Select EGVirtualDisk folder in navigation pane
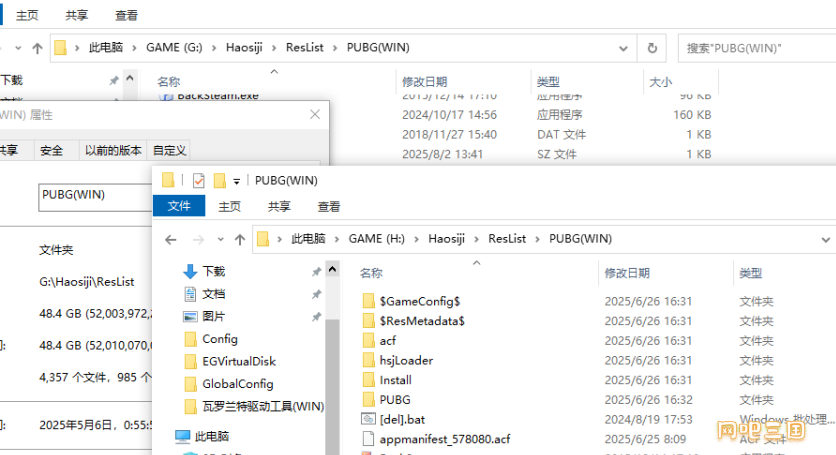 [x=239, y=361]
